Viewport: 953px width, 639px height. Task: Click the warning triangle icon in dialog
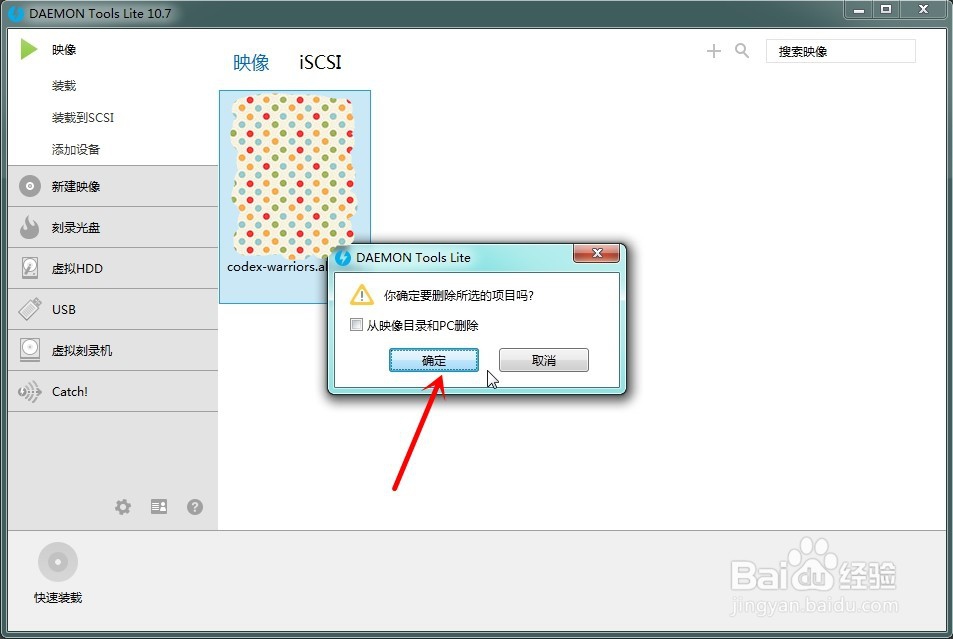coord(362,295)
